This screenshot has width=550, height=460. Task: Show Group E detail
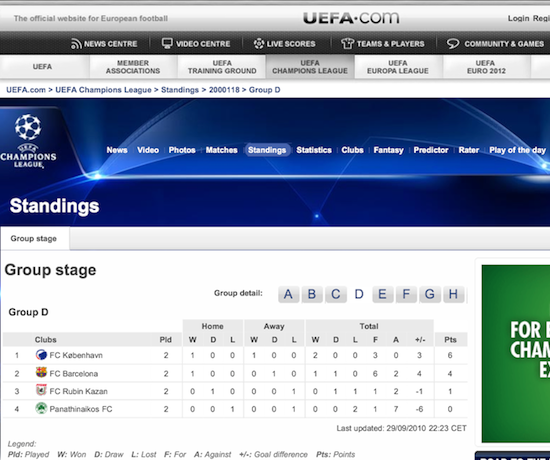(x=382, y=294)
